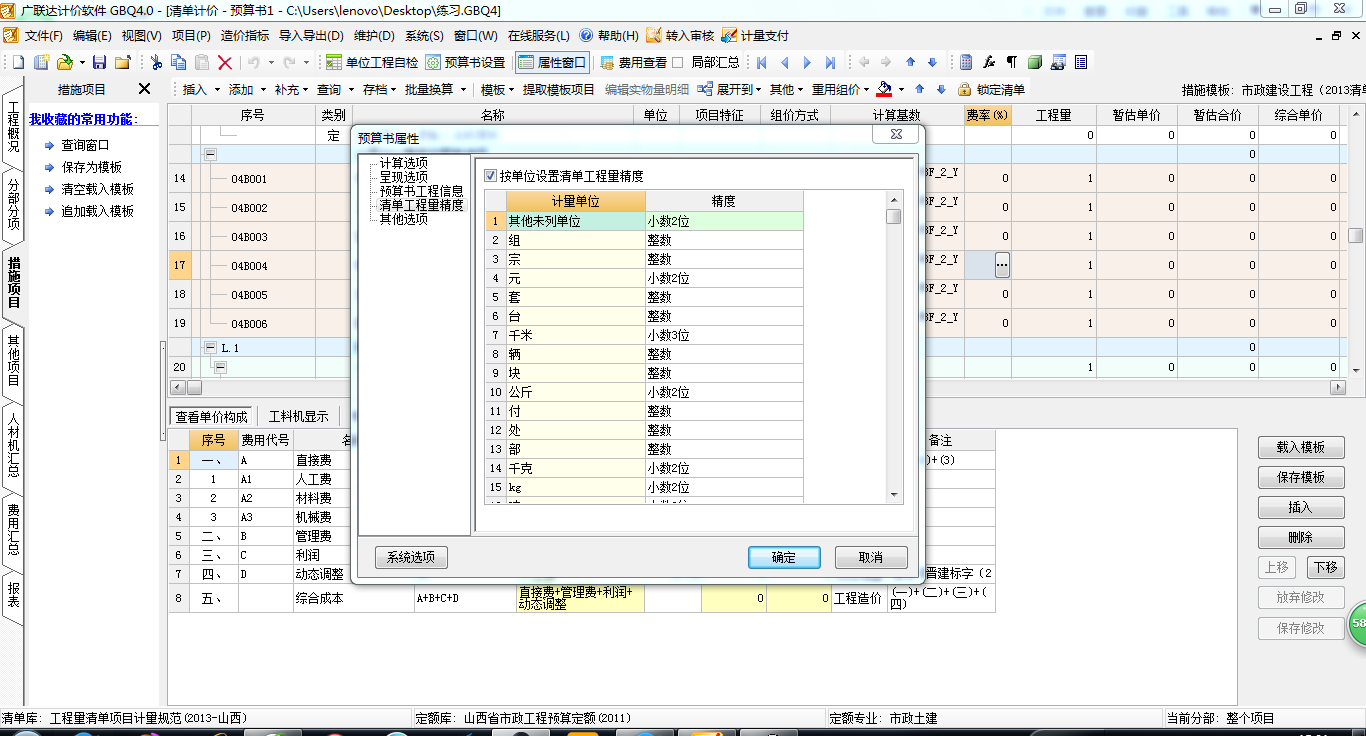Image resolution: width=1366 pixels, height=736 pixels.
Task: Open the 导入导出(D) menu
Action: [x=311, y=35]
